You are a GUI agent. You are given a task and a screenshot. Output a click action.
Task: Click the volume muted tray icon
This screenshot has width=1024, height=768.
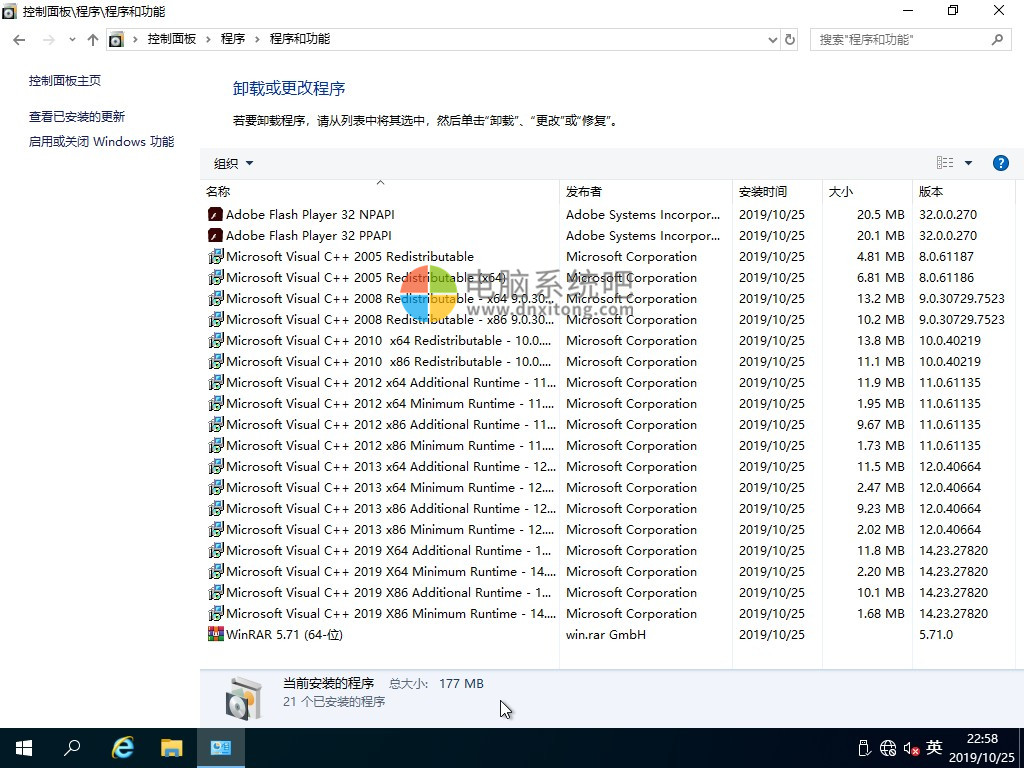[910, 748]
